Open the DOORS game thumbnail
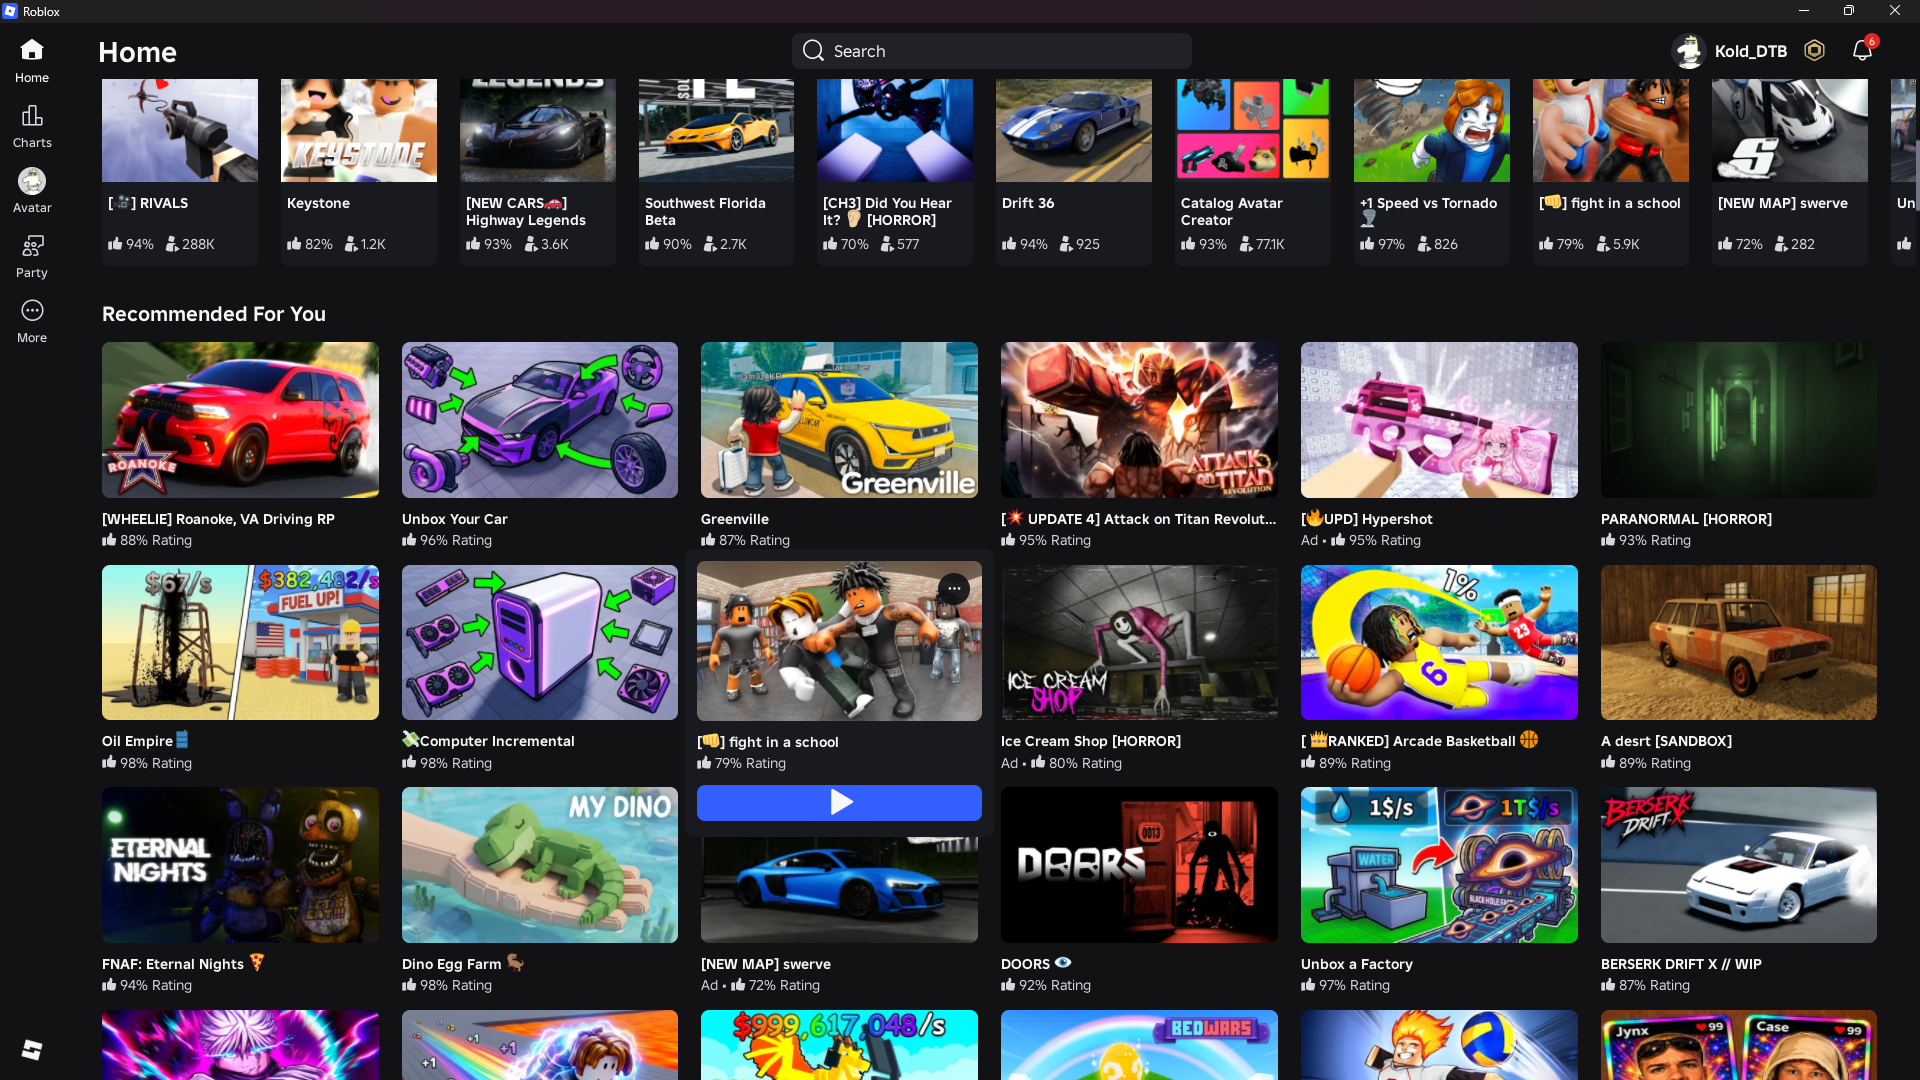 click(1139, 865)
